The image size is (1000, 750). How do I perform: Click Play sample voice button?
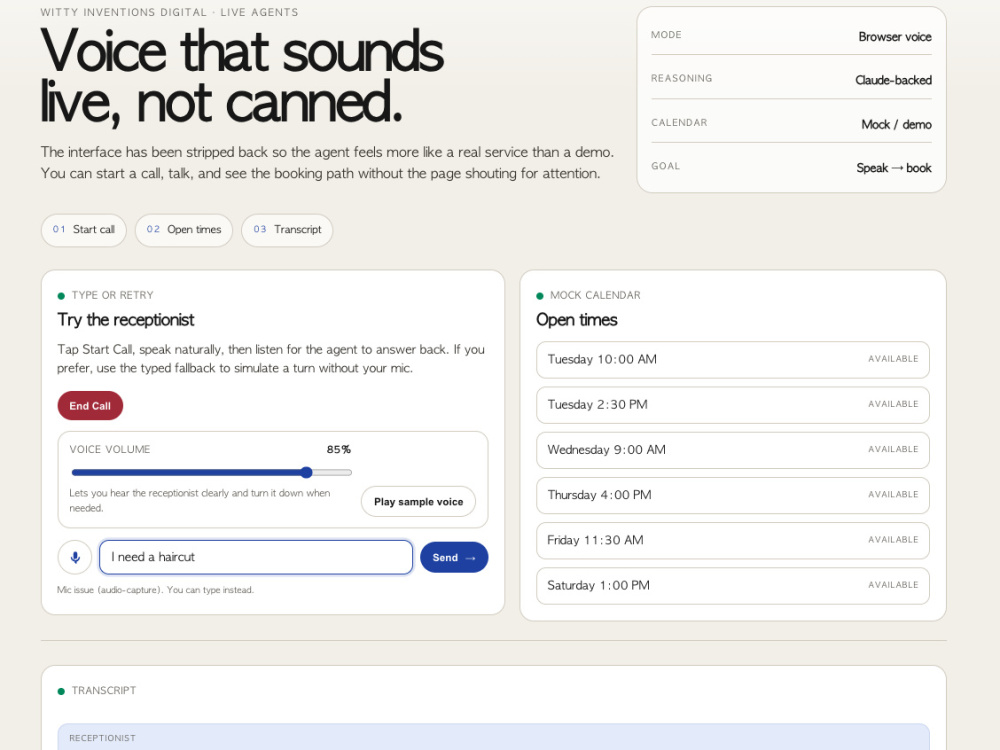(418, 502)
